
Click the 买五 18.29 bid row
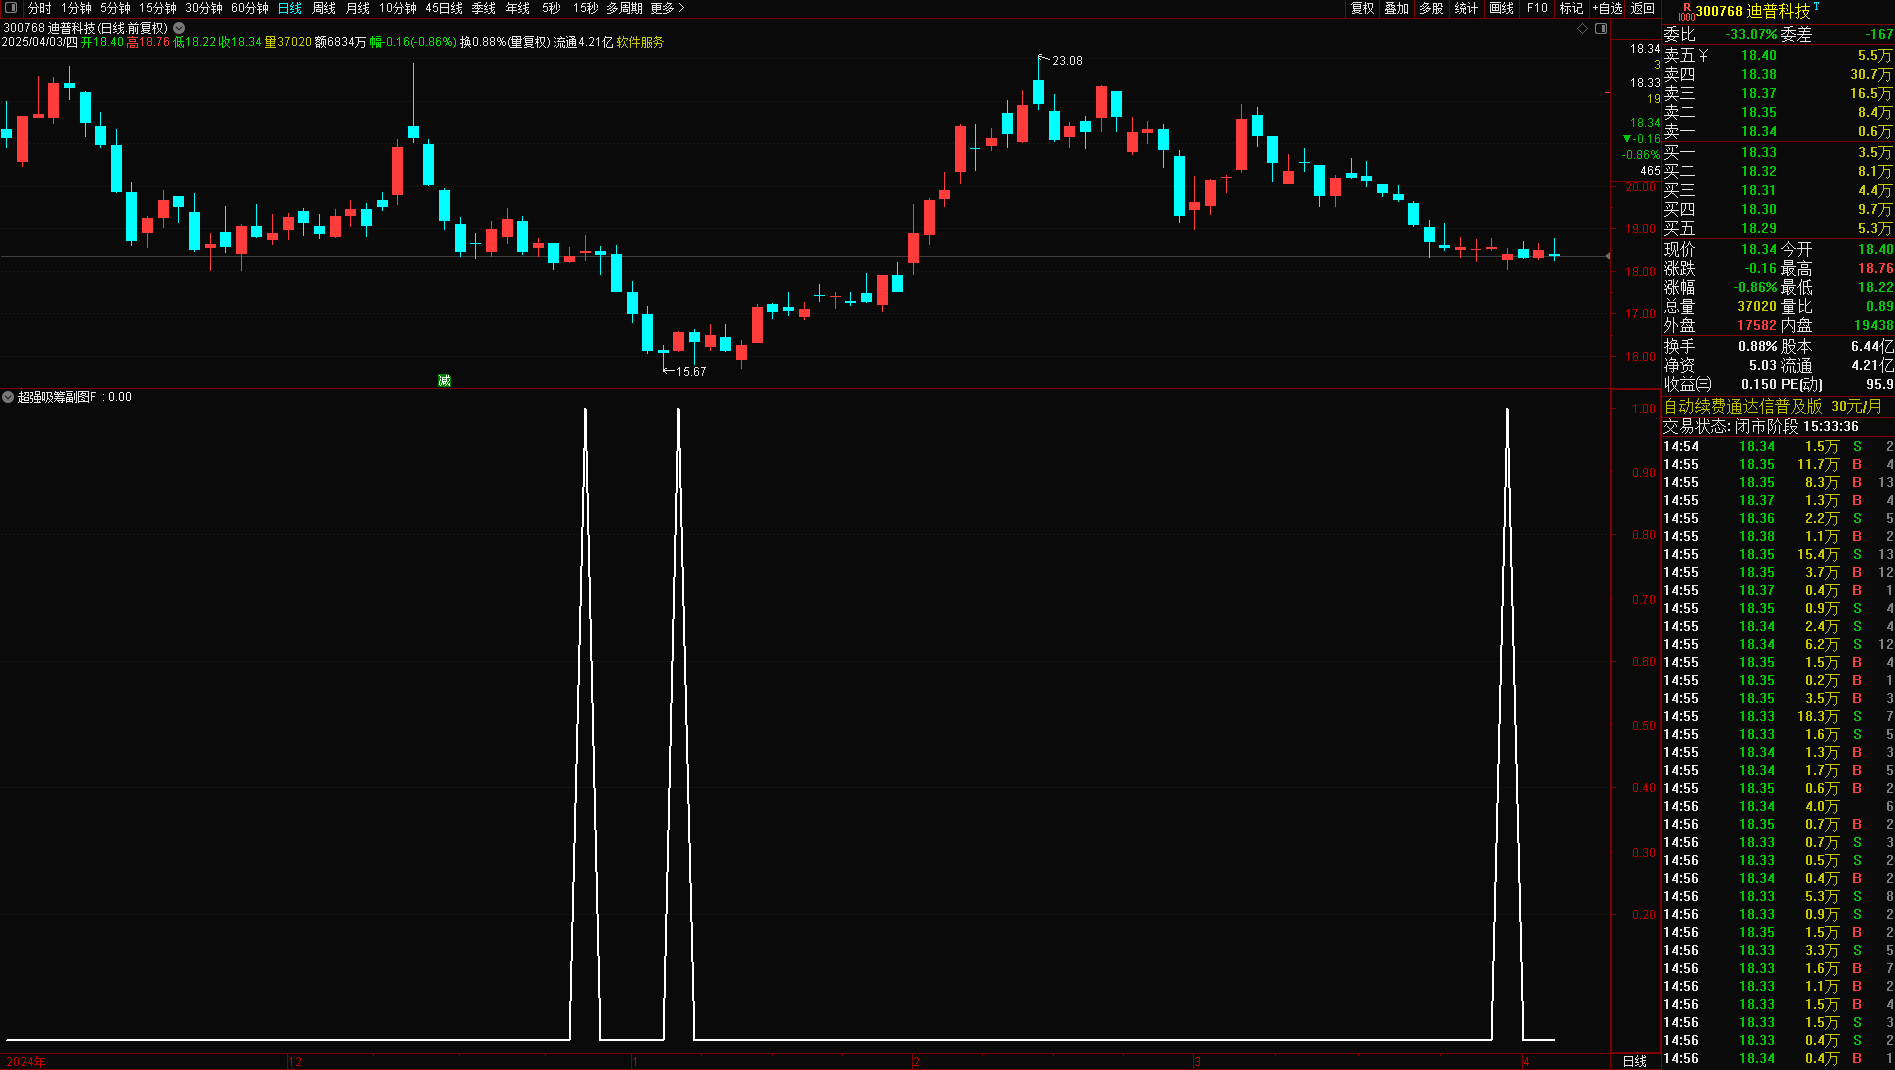click(1778, 228)
